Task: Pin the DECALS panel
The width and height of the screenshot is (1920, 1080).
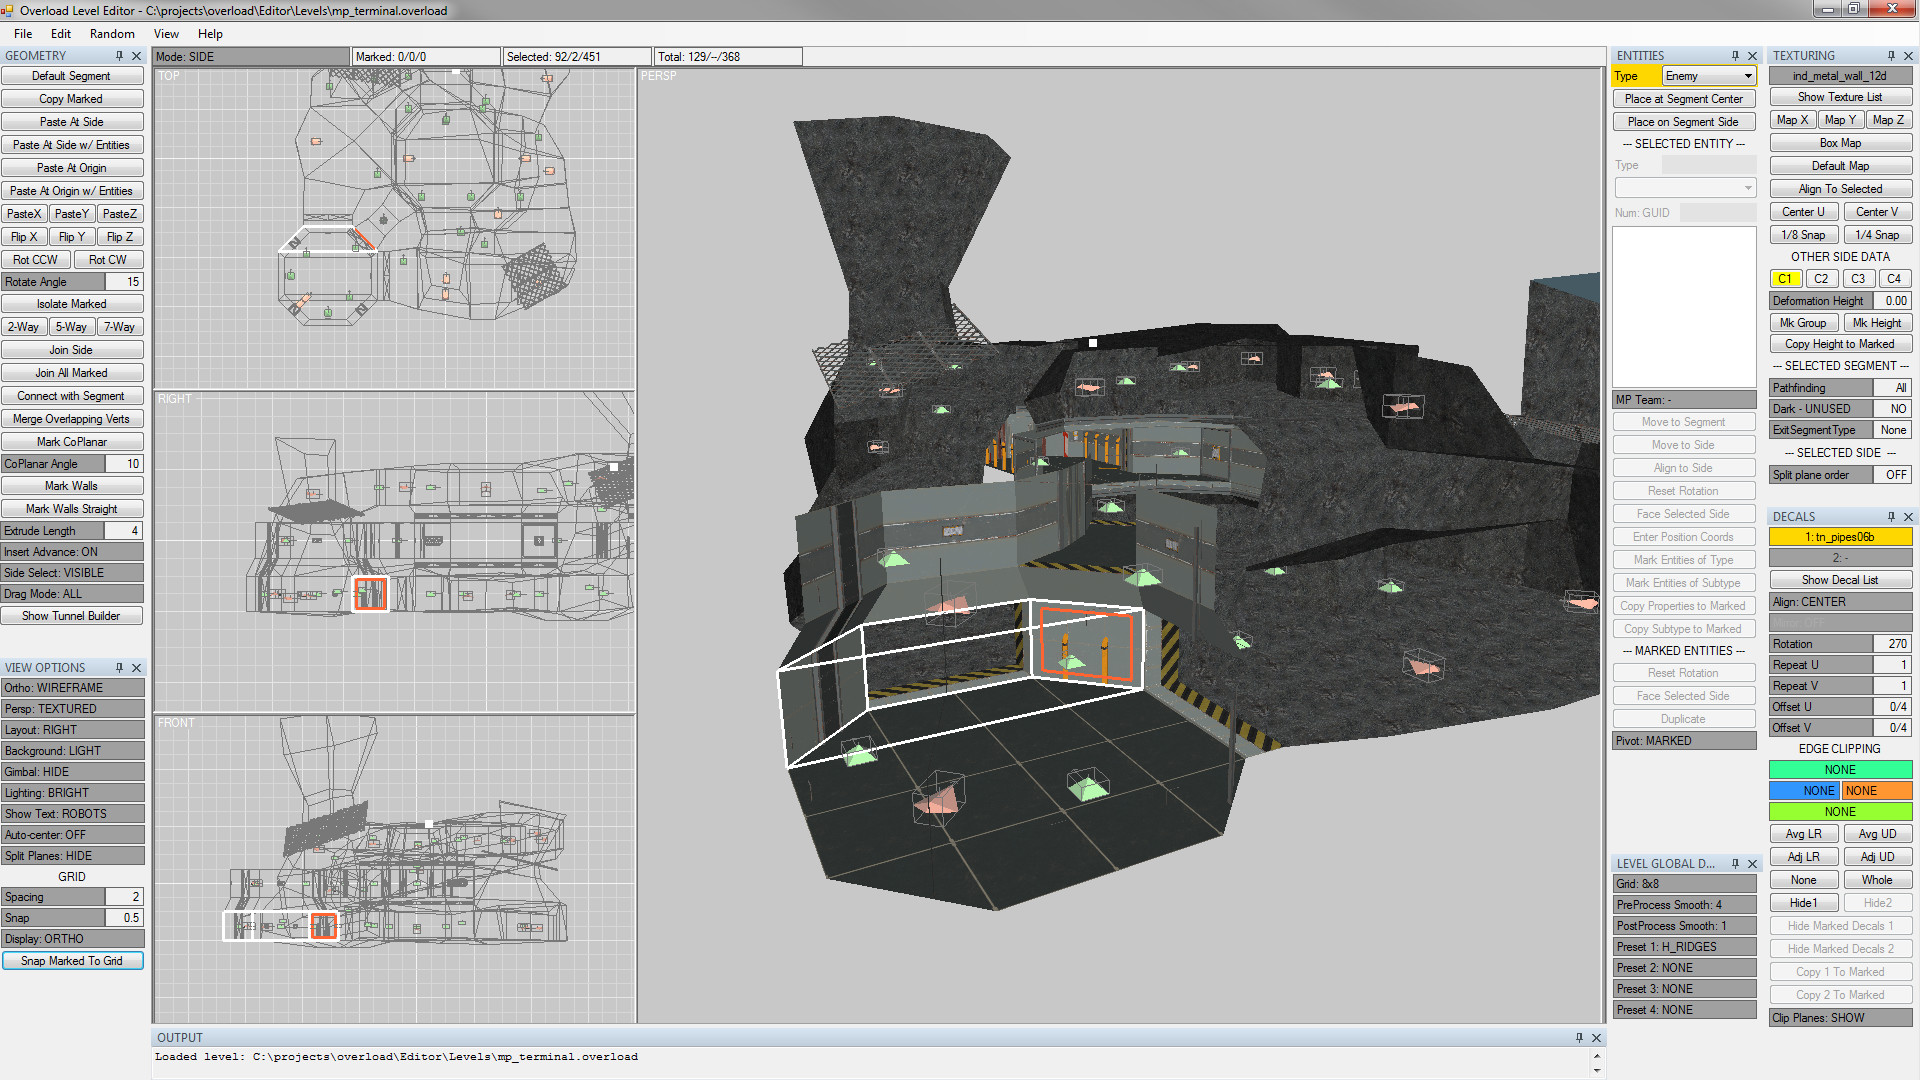Action: 1890,516
